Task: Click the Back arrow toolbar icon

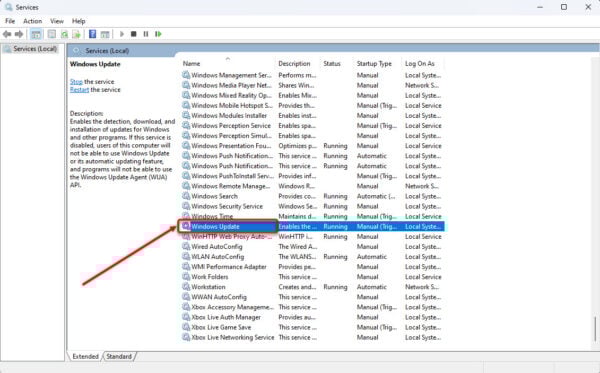Action: point(7,34)
